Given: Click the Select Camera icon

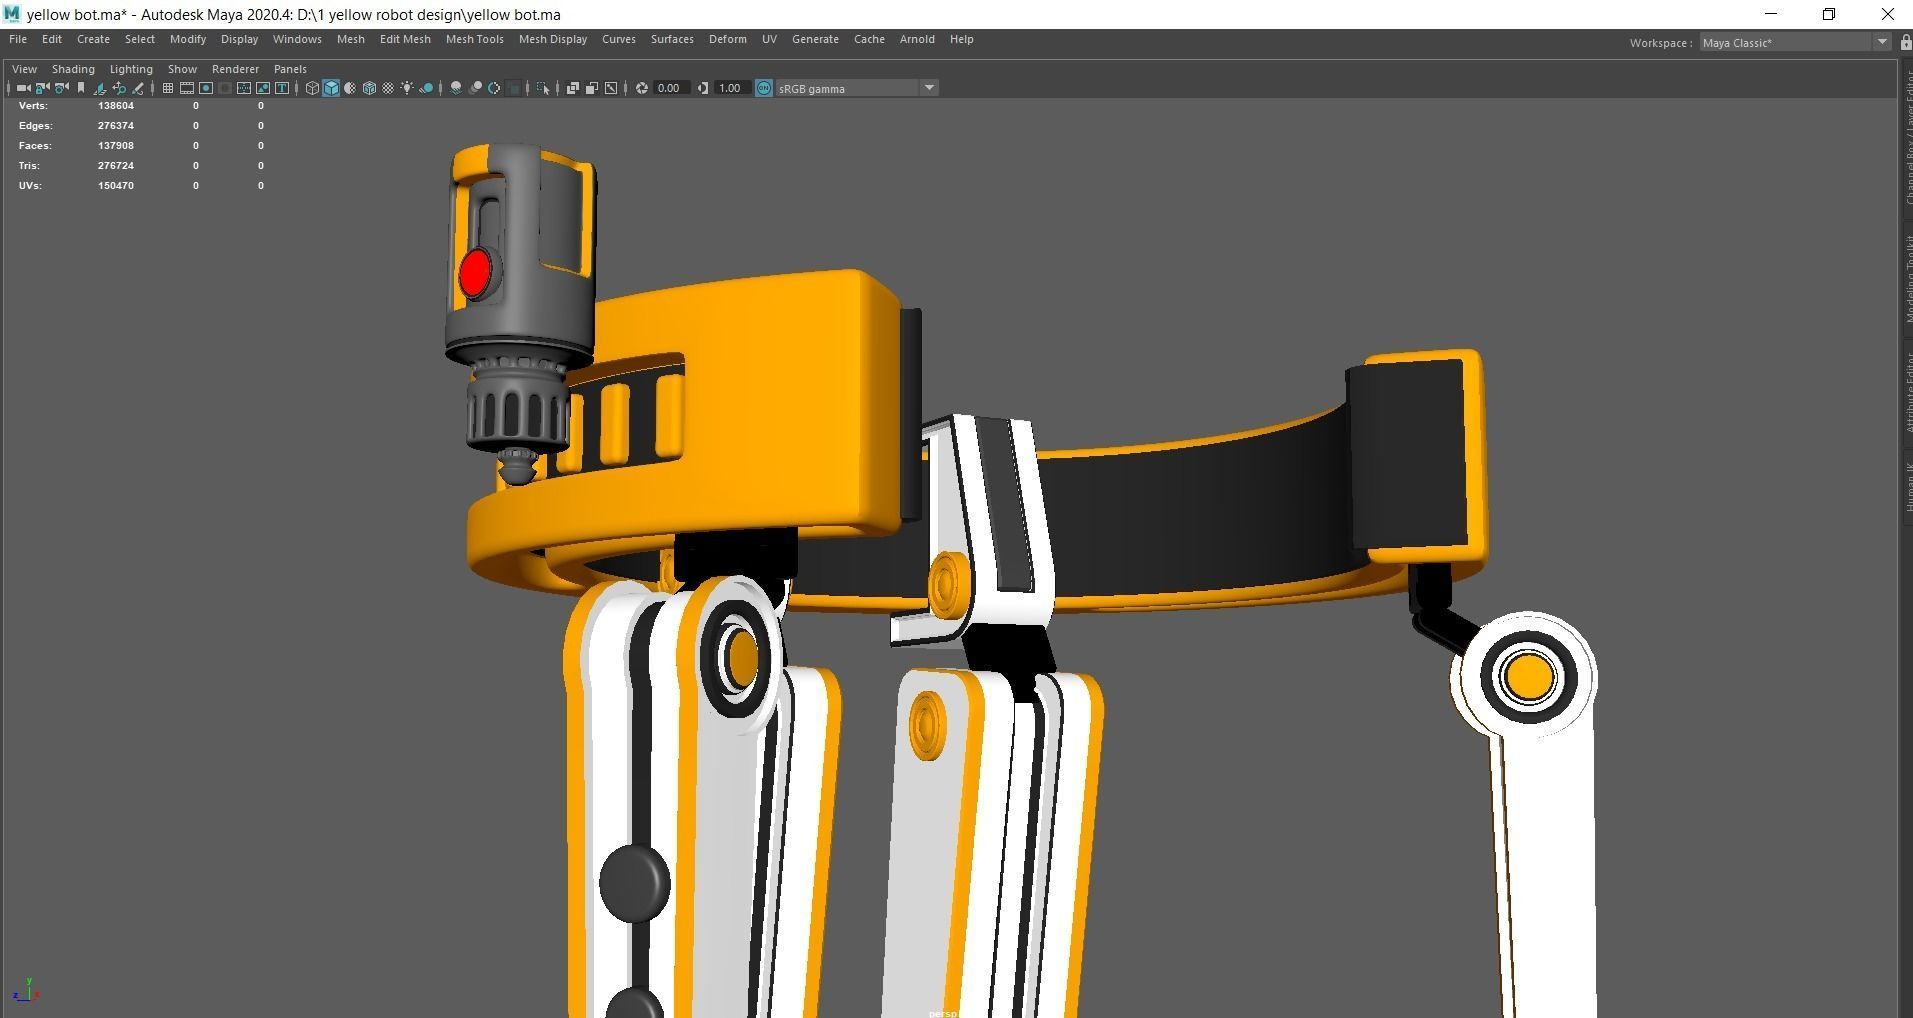Looking at the screenshot, I should pos(23,88).
